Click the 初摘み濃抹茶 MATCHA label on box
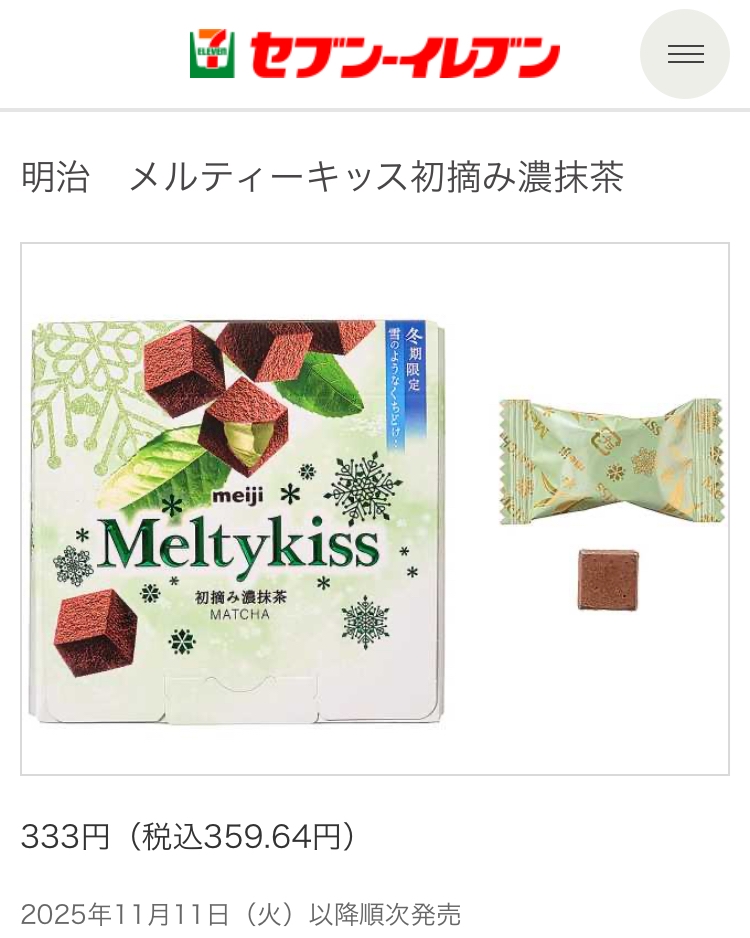750x938 pixels. pyautogui.click(x=240, y=605)
